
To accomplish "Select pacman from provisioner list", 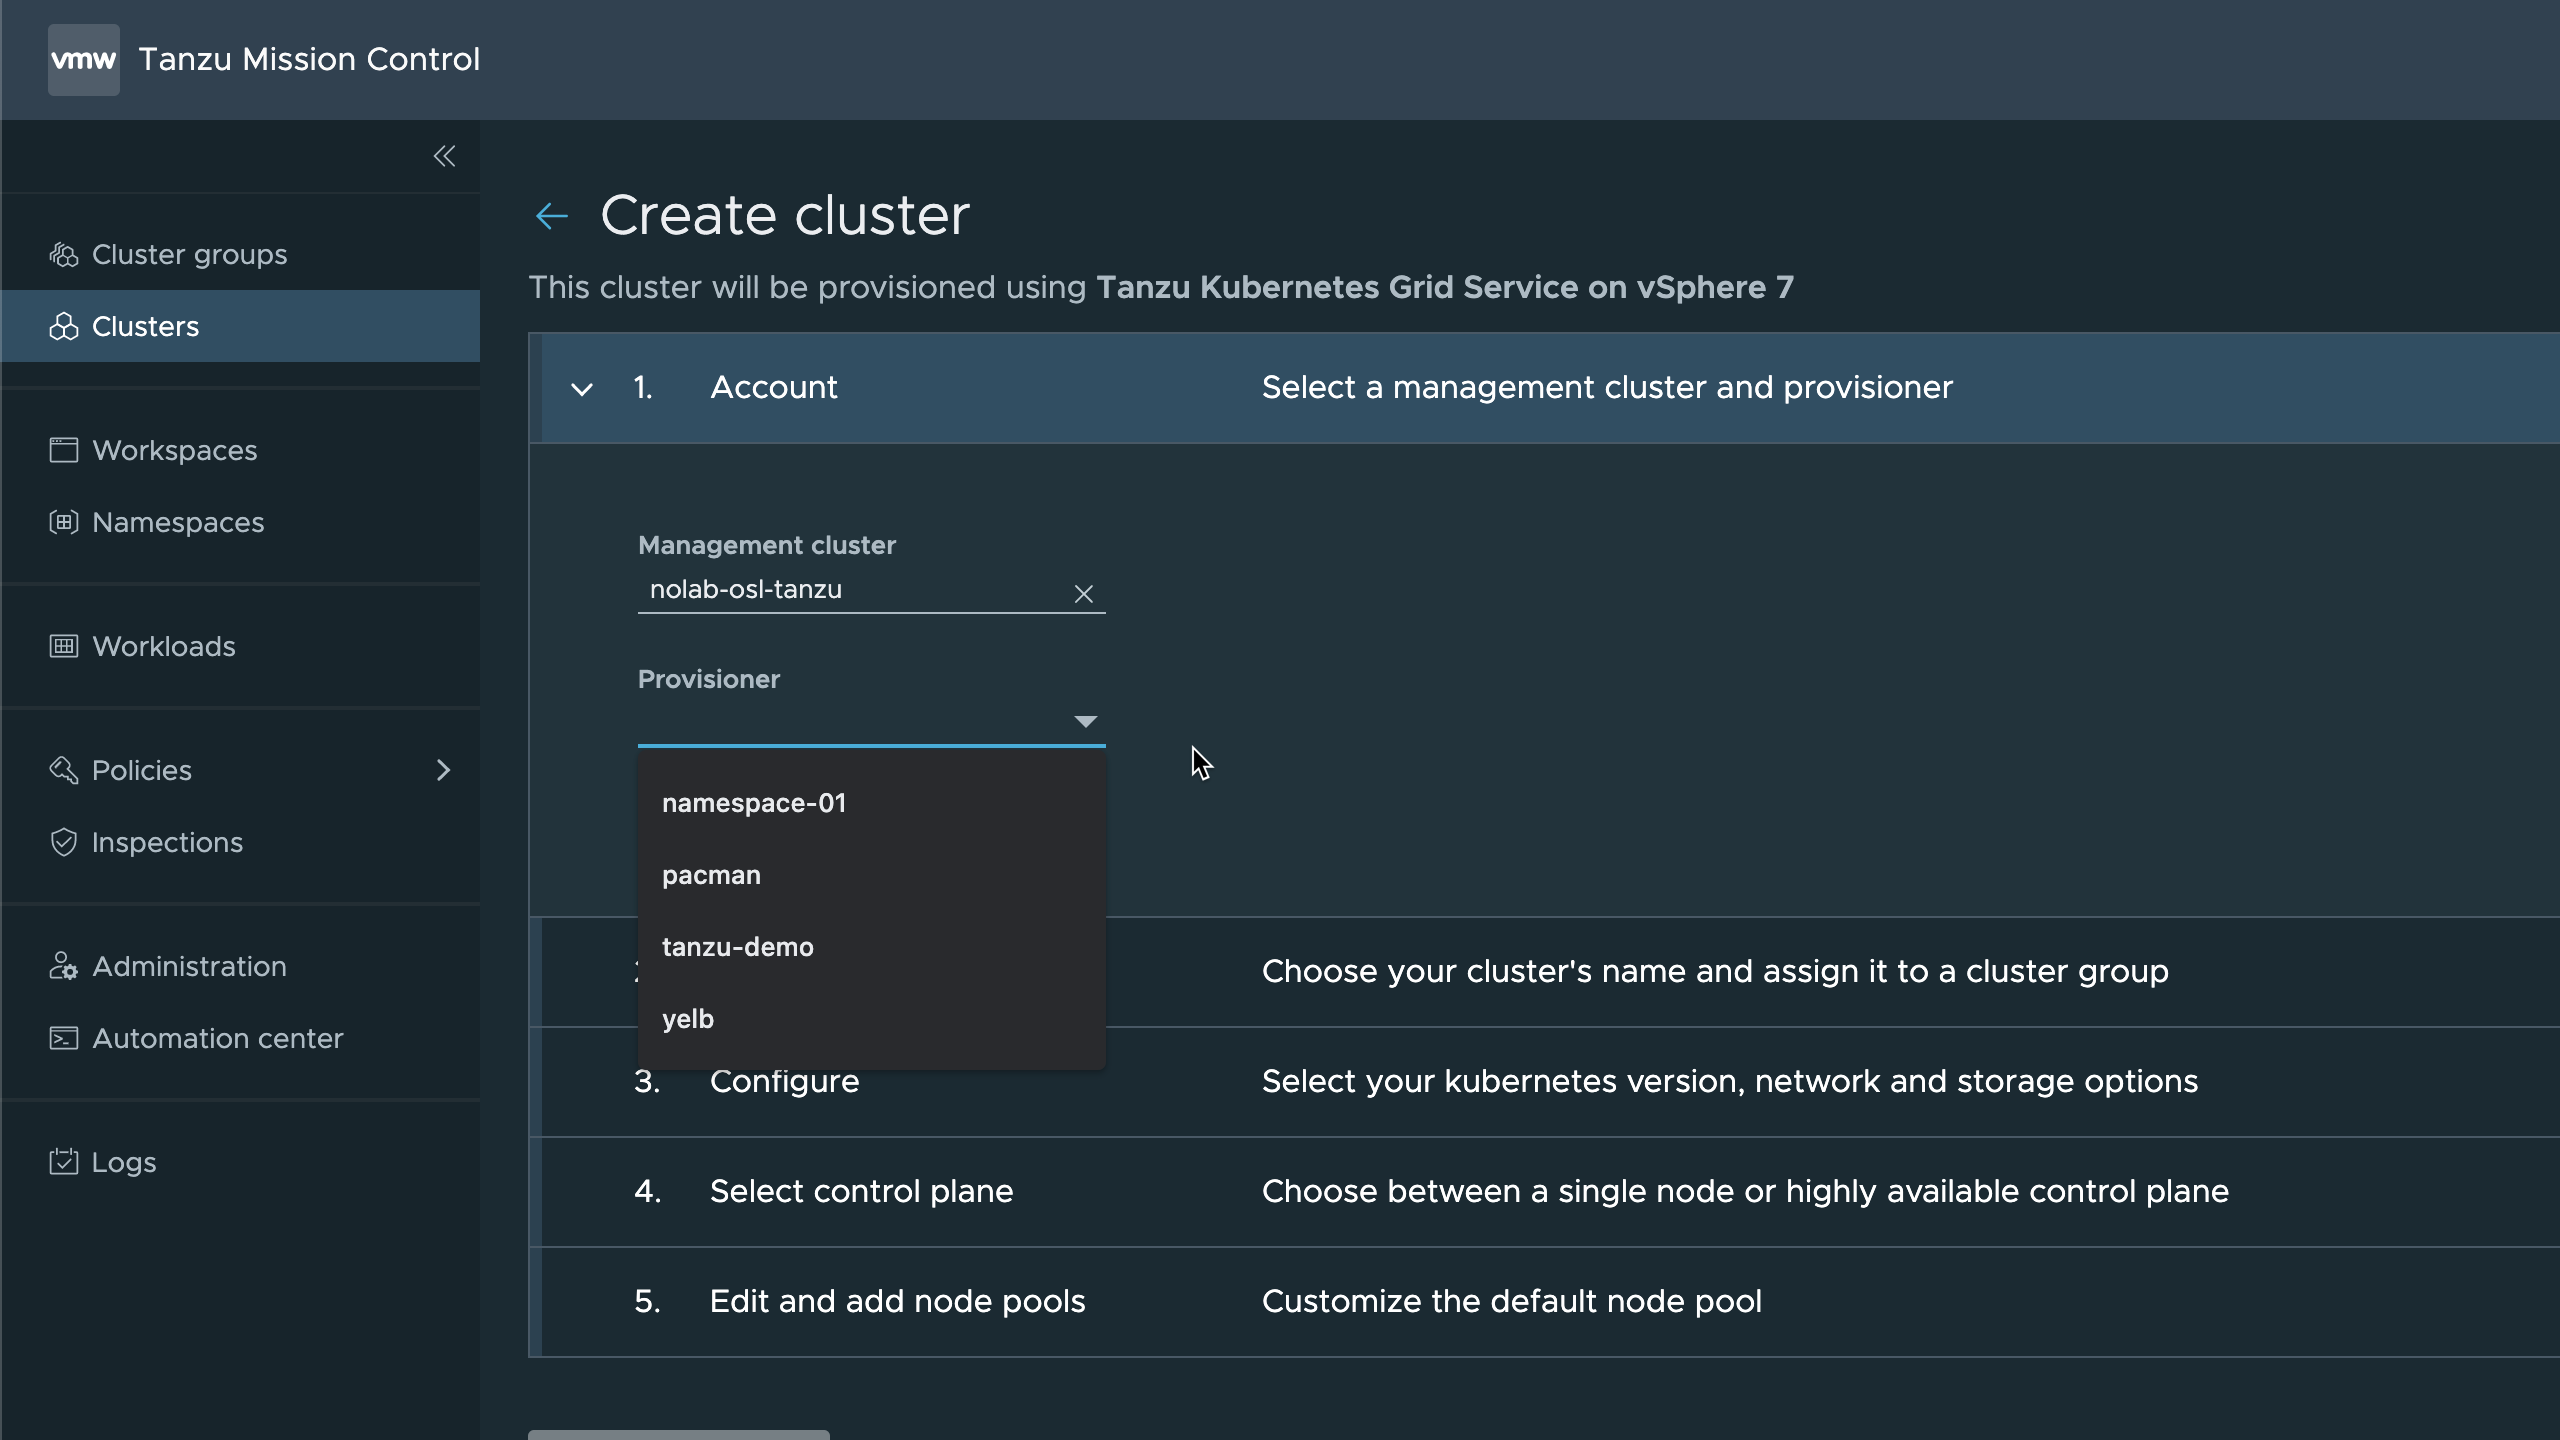I will coord(872,875).
